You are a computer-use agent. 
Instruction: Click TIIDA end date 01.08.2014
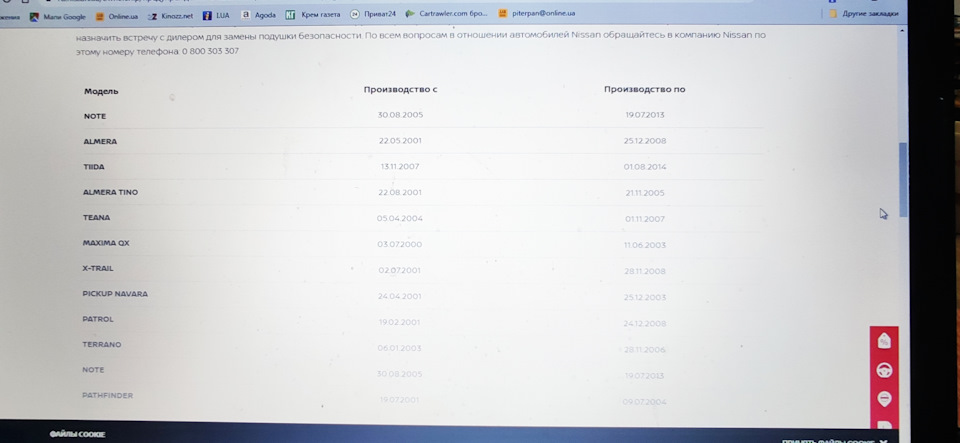[645, 167]
